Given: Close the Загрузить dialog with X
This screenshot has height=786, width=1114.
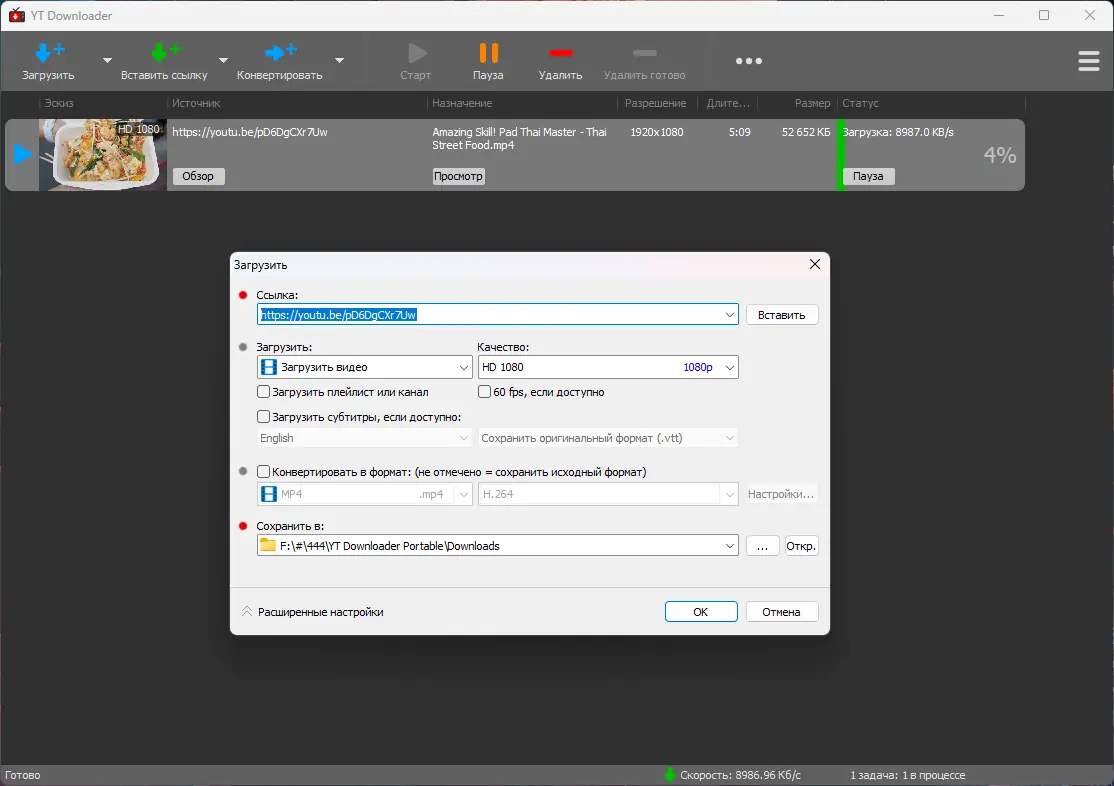Looking at the screenshot, I should (815, 264).
